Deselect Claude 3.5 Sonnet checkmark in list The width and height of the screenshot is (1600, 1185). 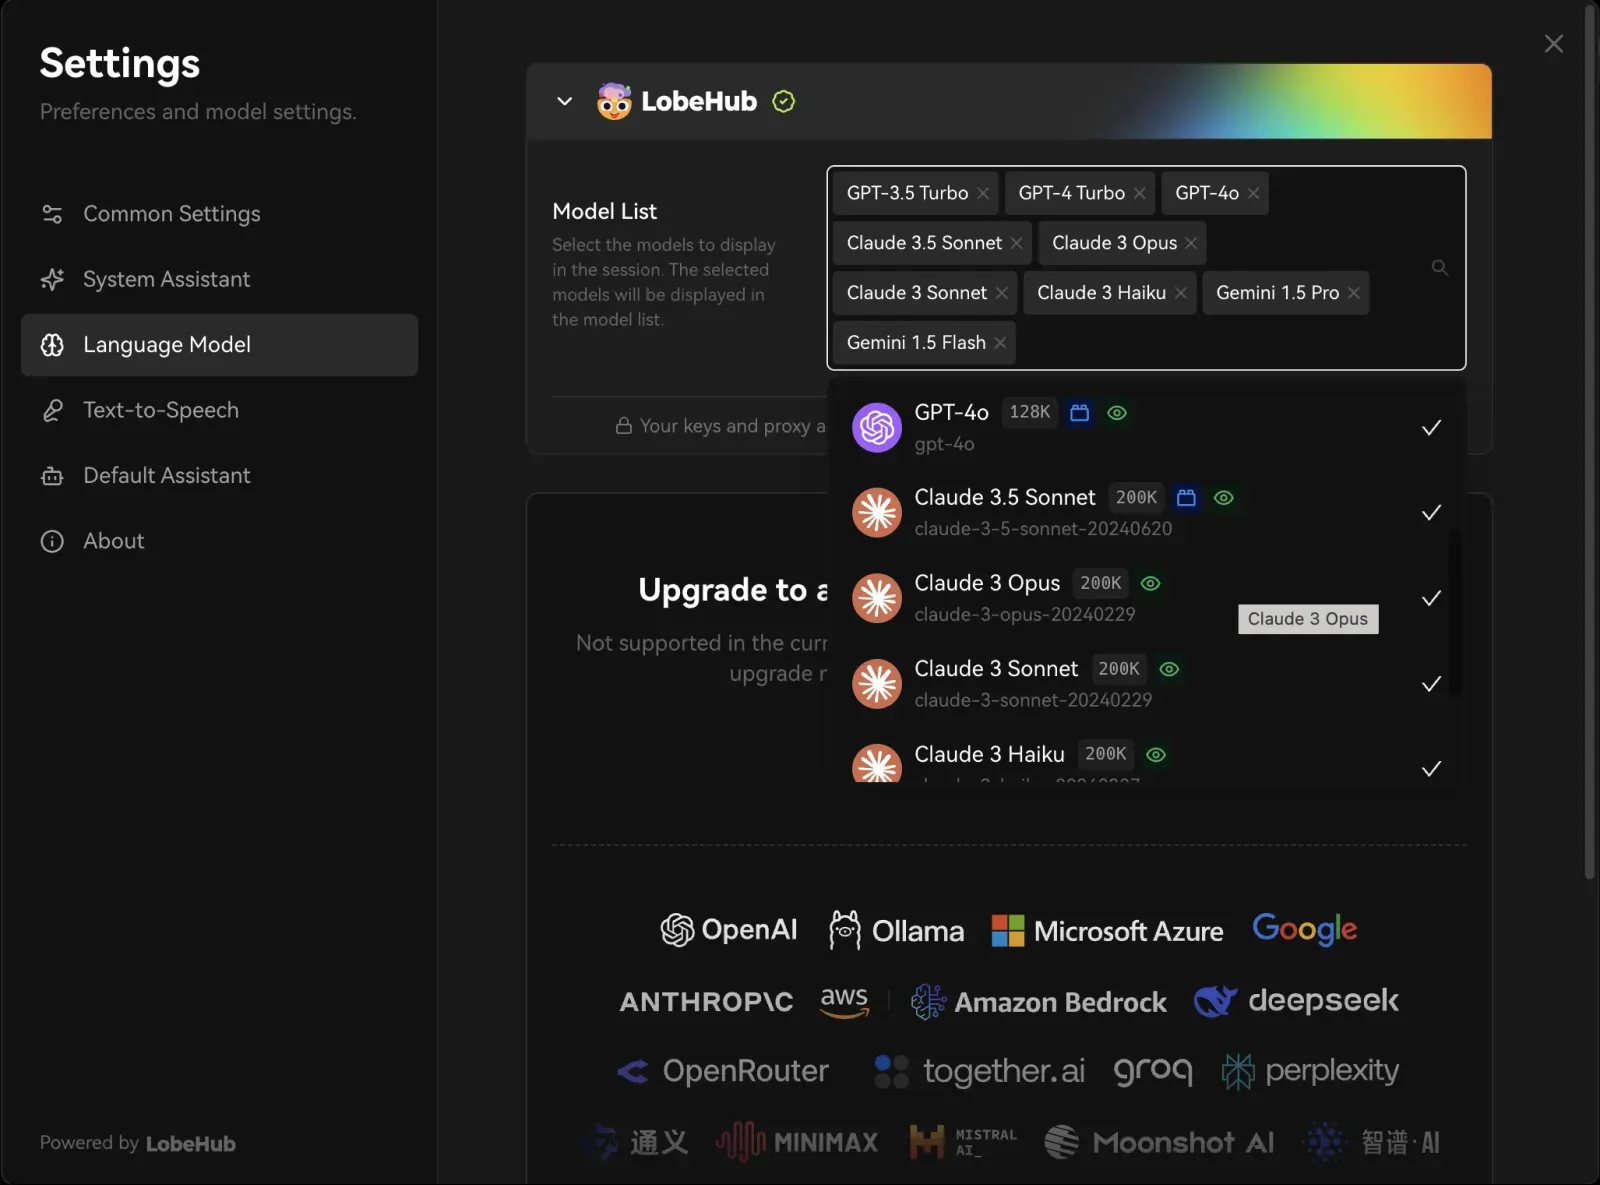[x=1431, y=513]
